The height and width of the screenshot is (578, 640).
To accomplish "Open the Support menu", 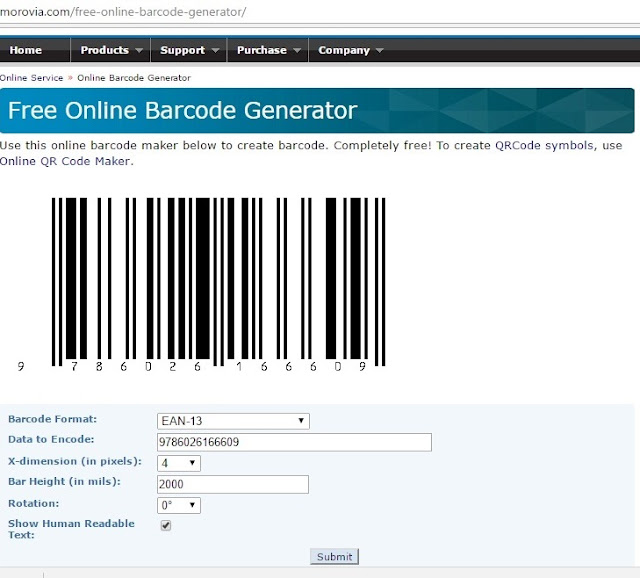I will click(x=189, y=50).
